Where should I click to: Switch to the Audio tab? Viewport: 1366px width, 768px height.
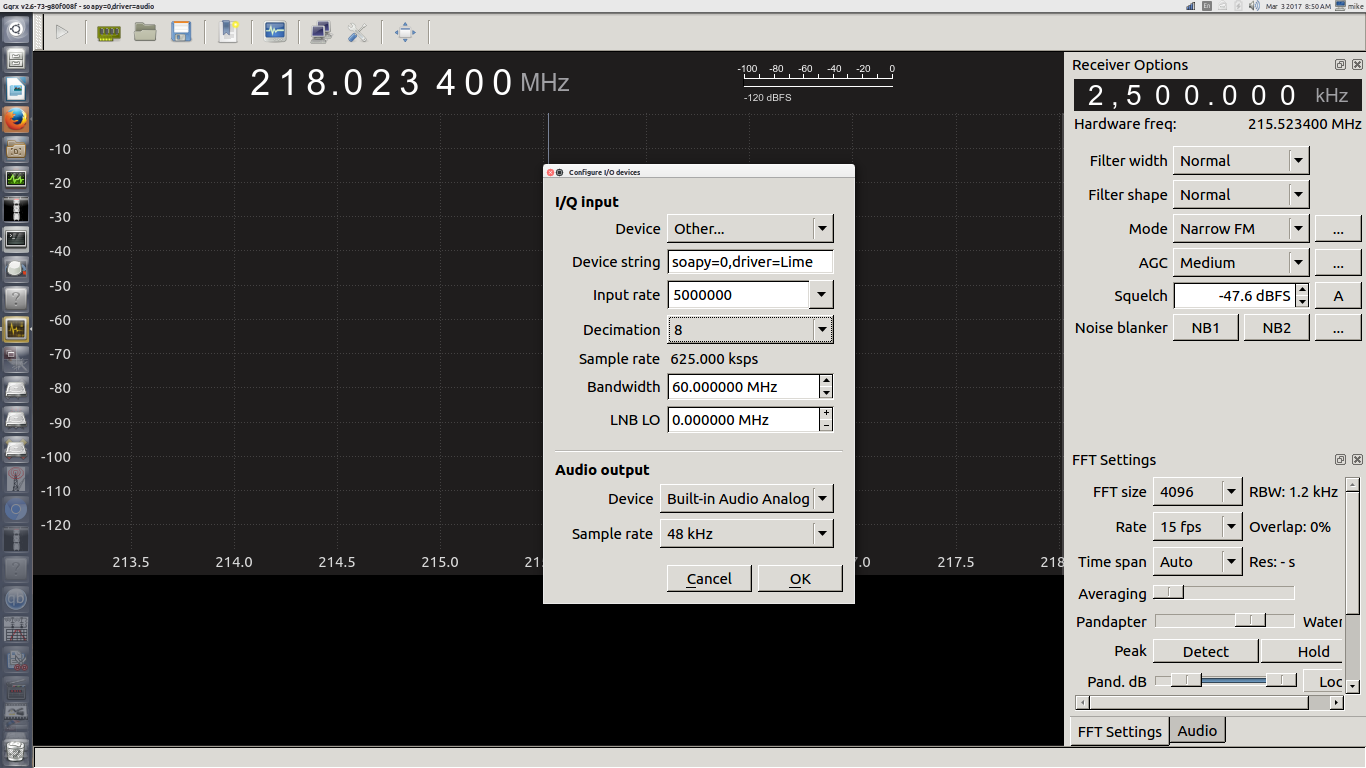click(x=1197, y=730)
